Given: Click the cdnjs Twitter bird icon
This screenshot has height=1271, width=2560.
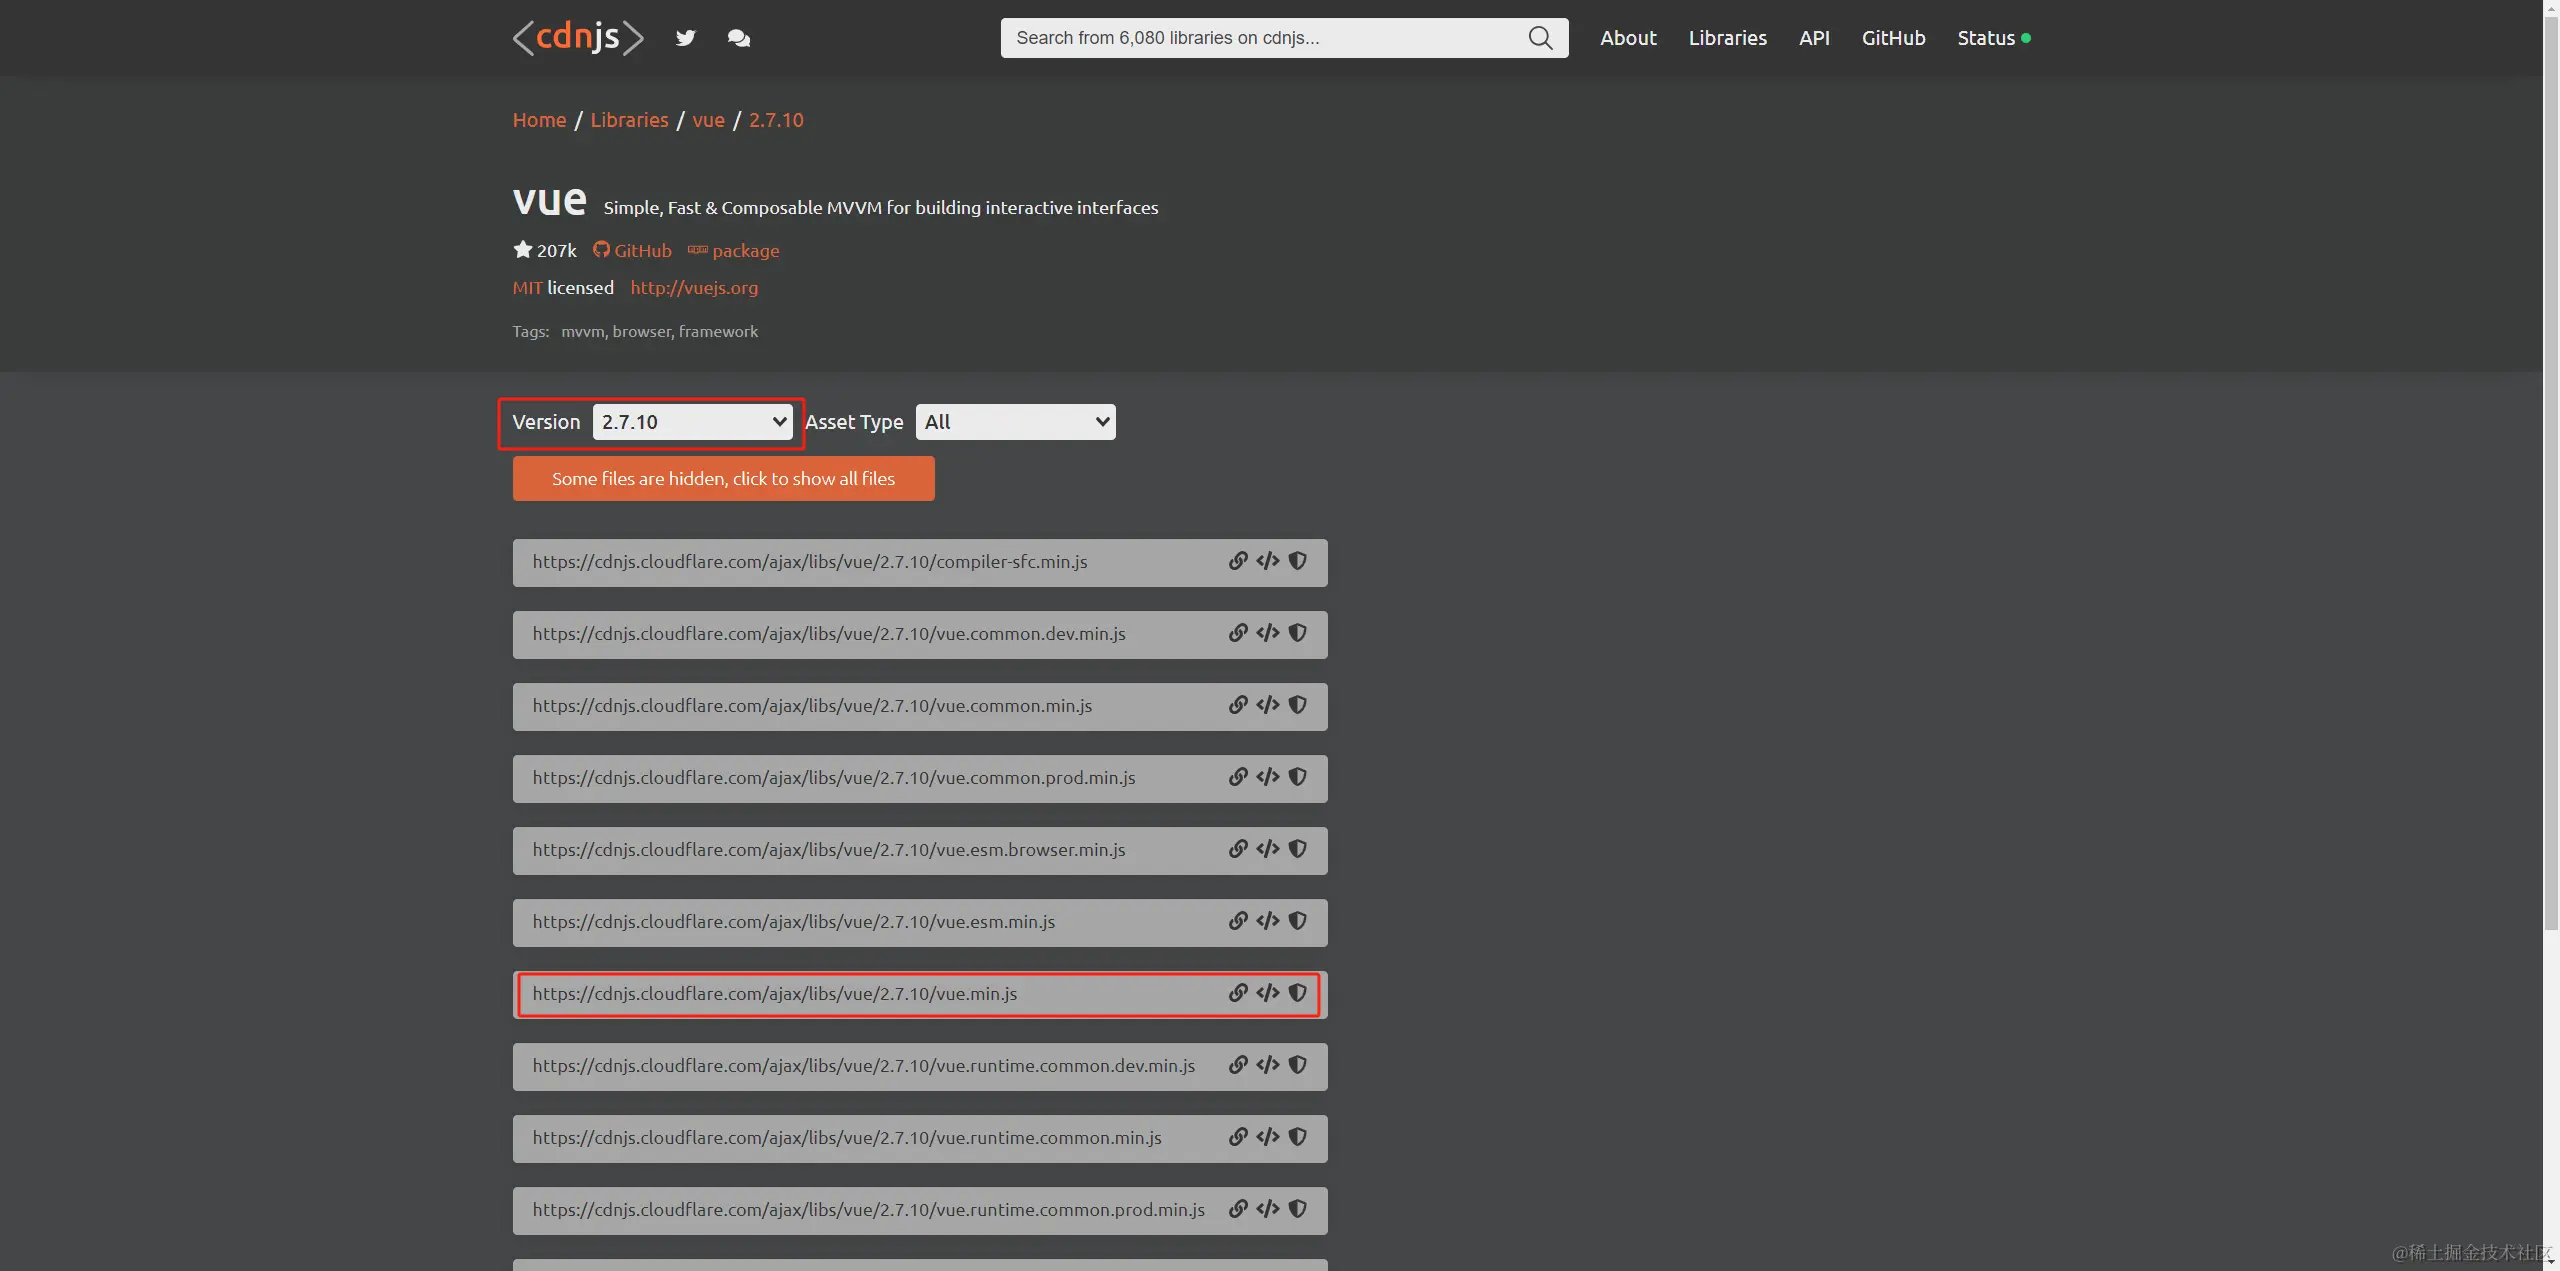Looking at the screenshot, I should pos(685,38).
